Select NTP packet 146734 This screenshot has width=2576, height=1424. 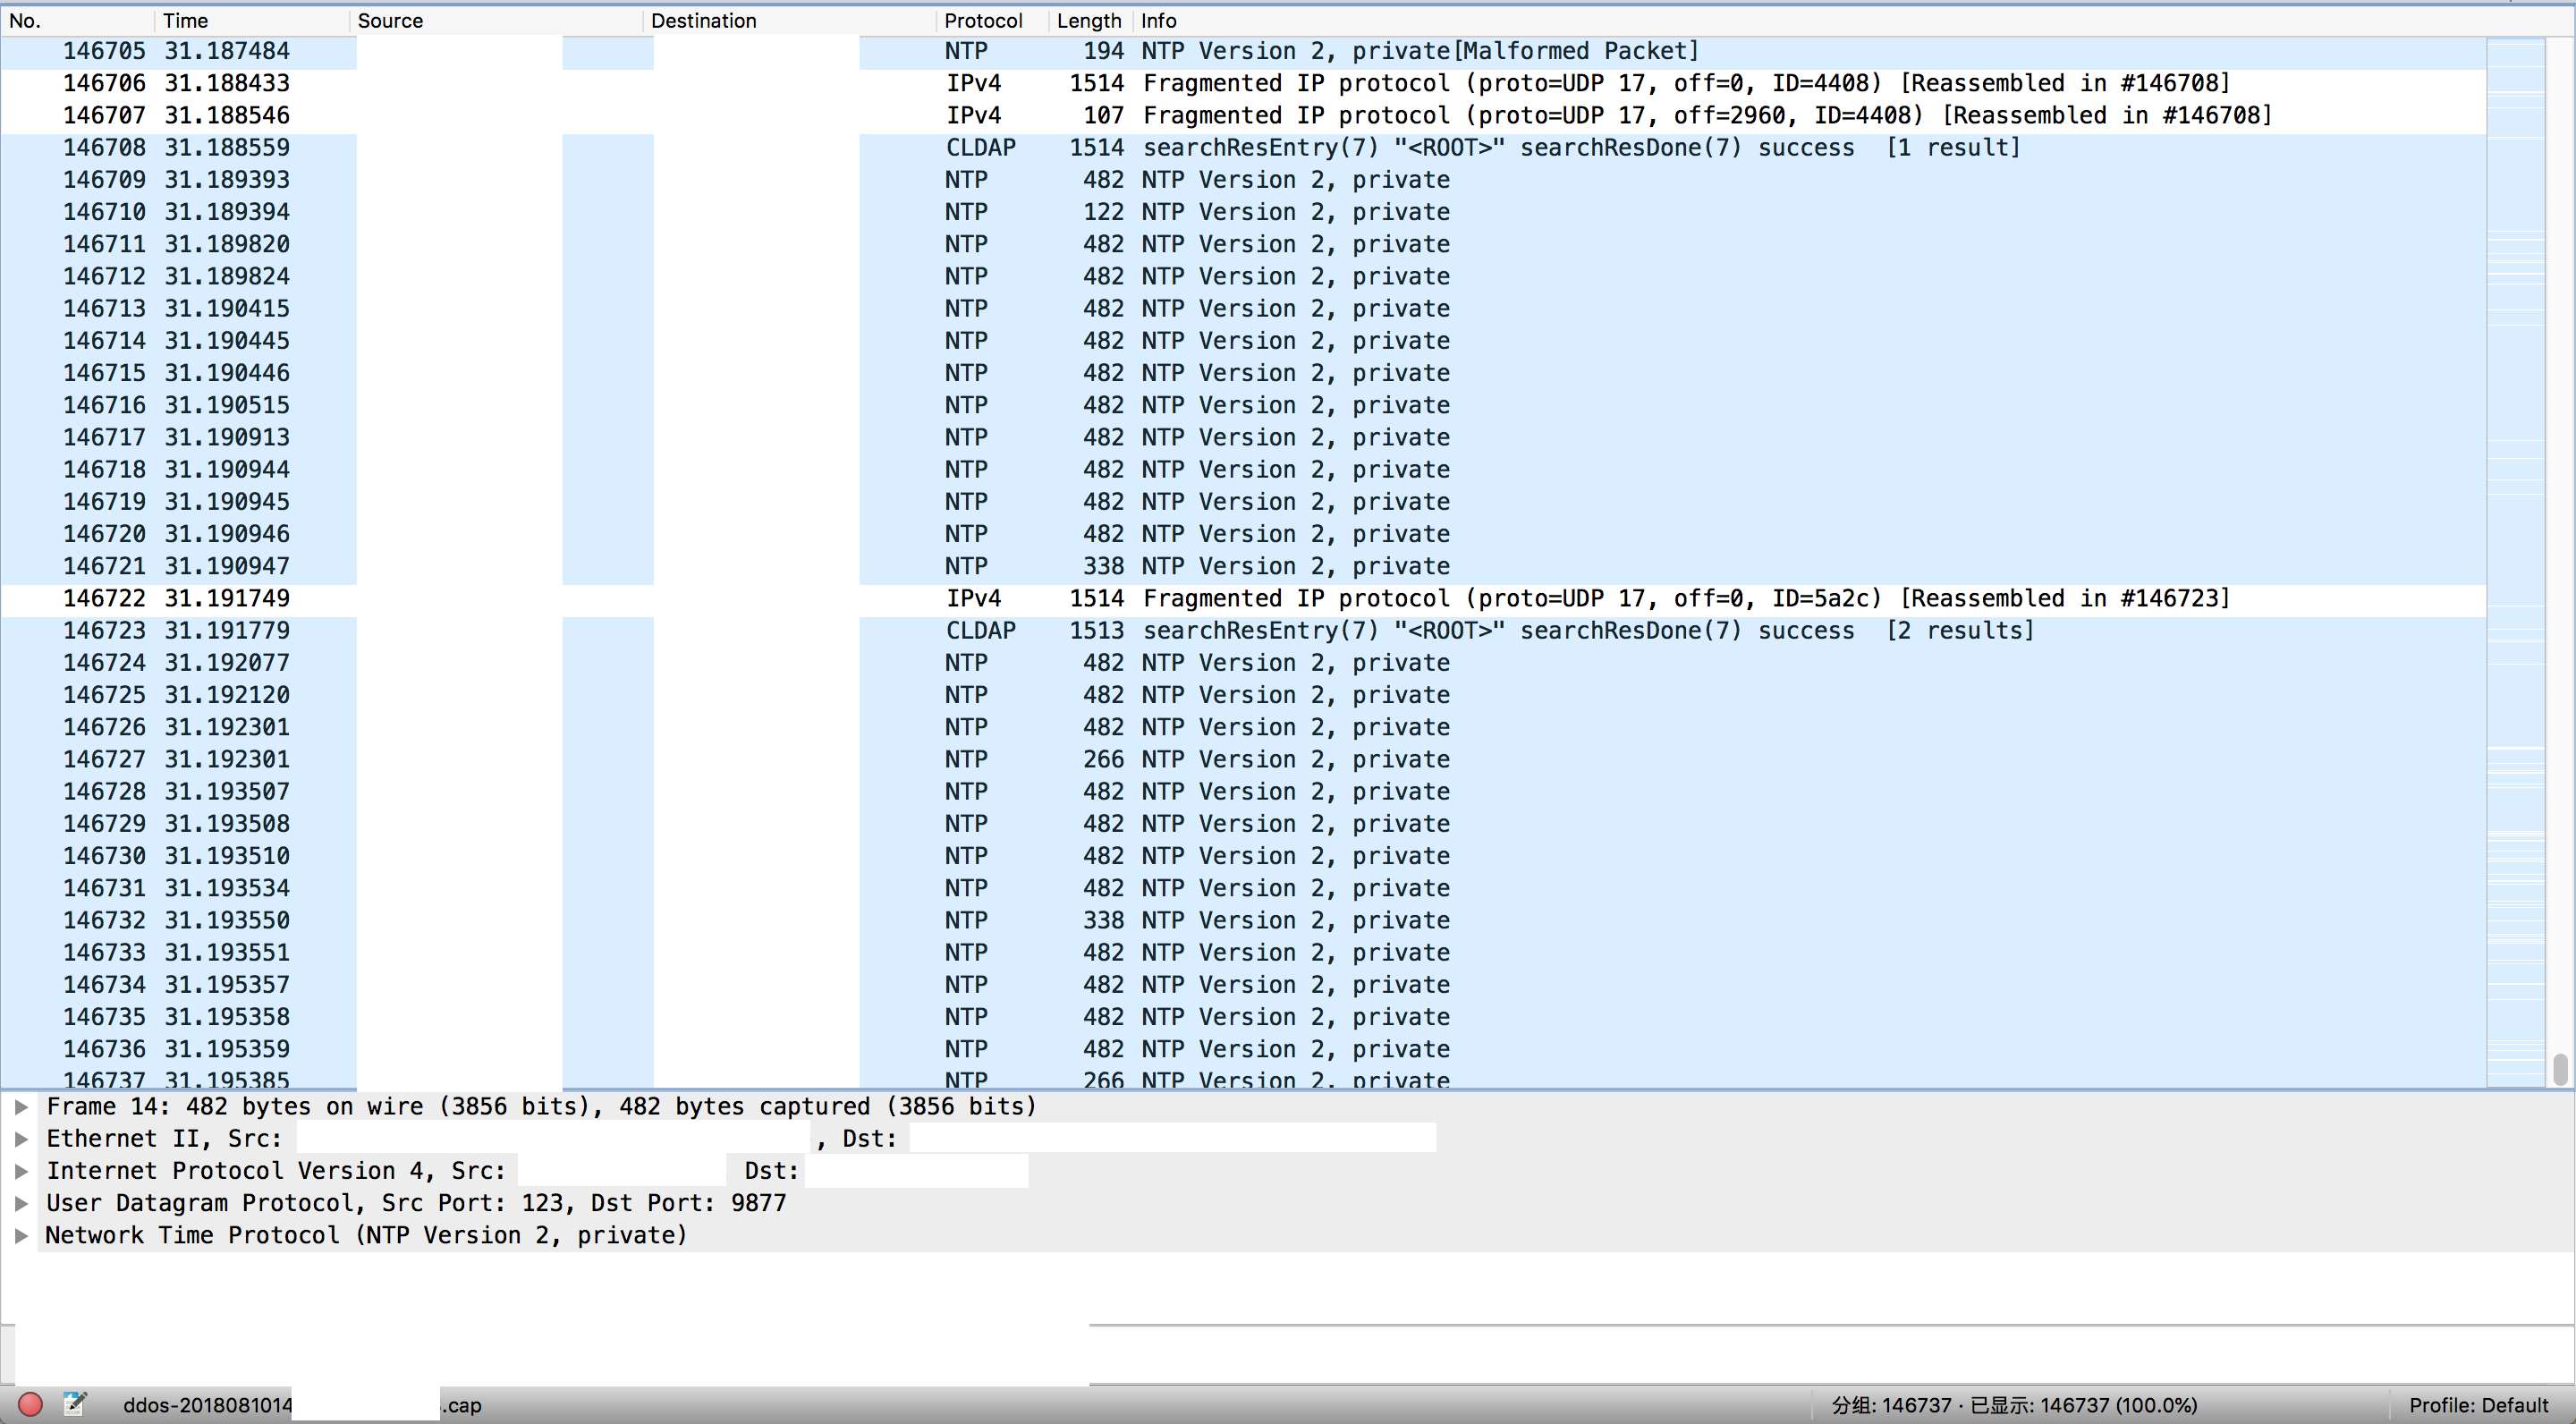[1243, 985]
